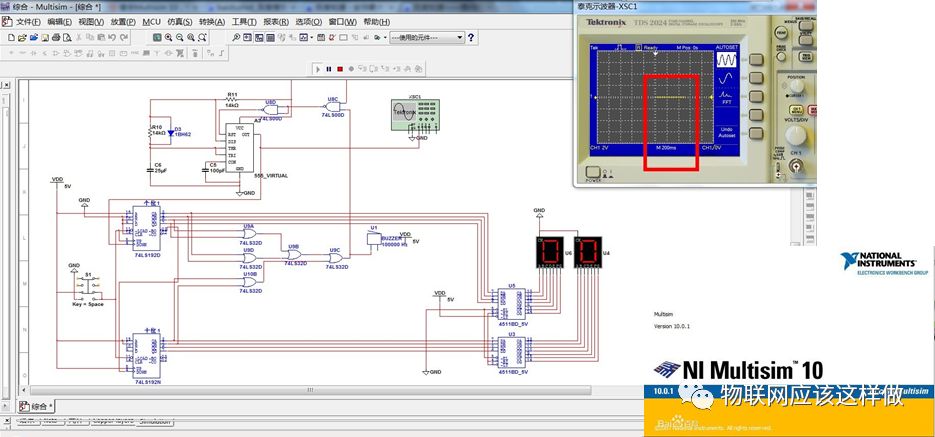Select the Key = Space label

click(88, 304)
